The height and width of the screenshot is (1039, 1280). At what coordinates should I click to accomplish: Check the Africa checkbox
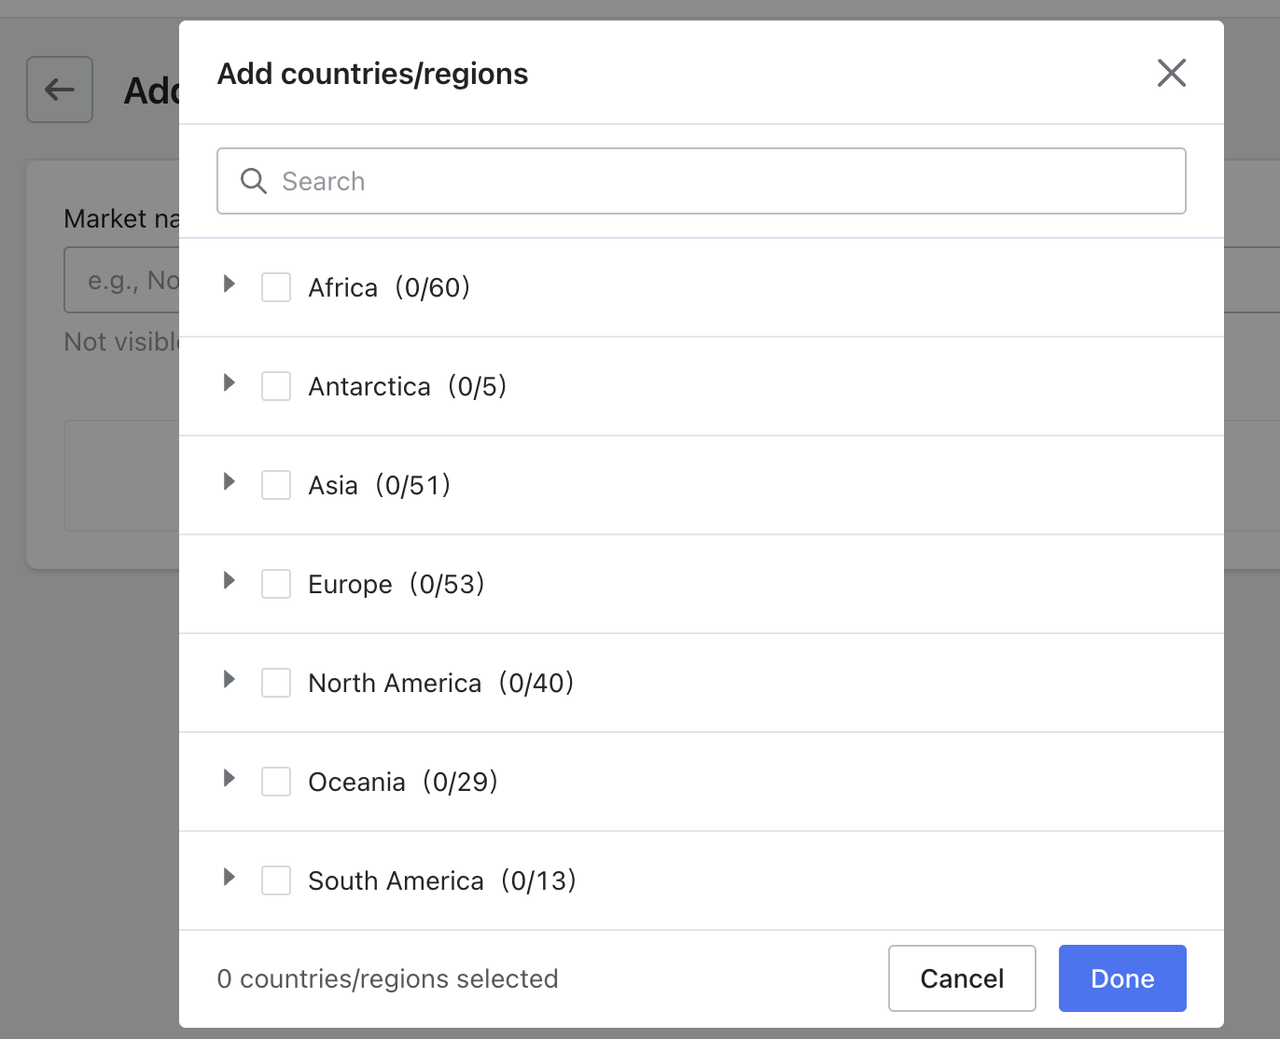tap(276, 287)
